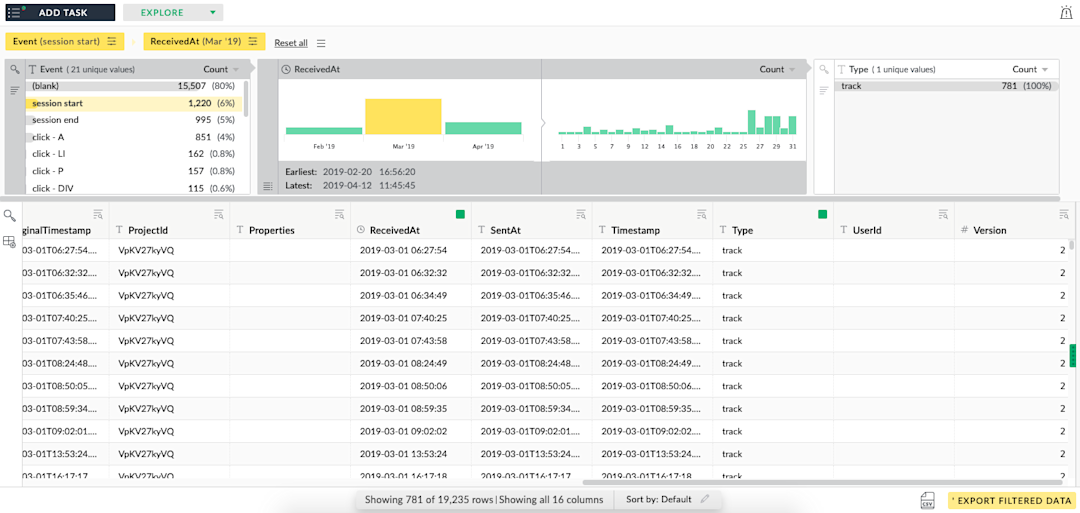This screenshot has width=1080, height=513.
Task: Click the Timestamp column header
Action: click(x=636, y=230)
